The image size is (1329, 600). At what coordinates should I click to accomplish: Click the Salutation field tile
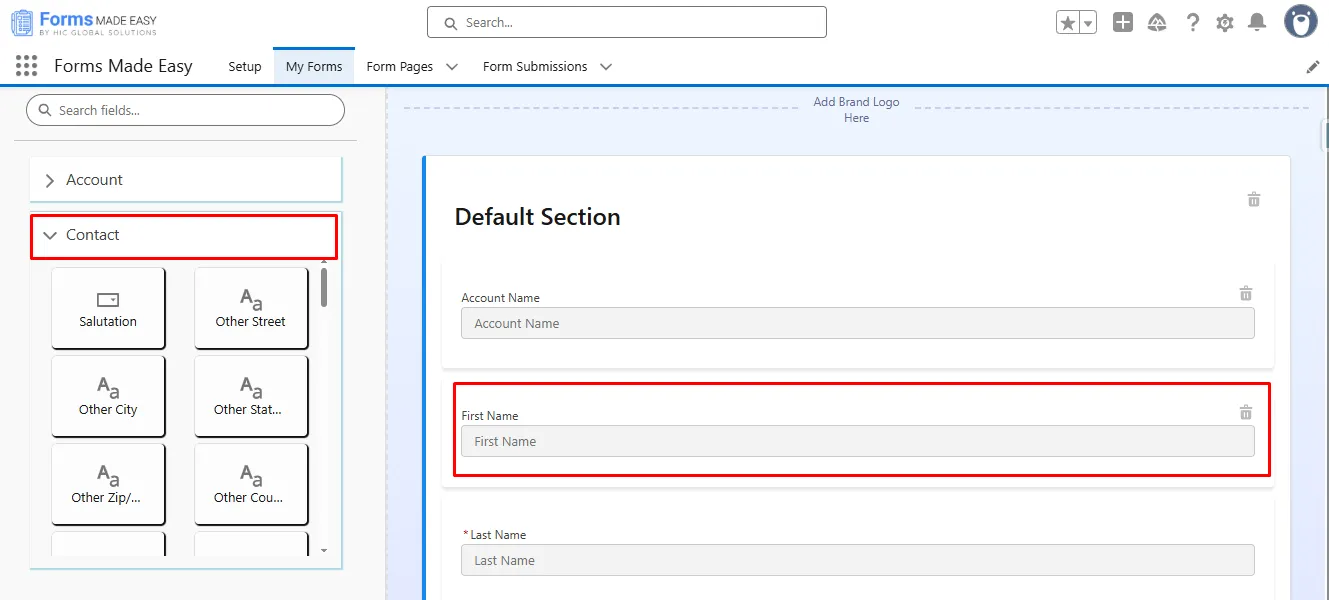[x=108, y=308]
